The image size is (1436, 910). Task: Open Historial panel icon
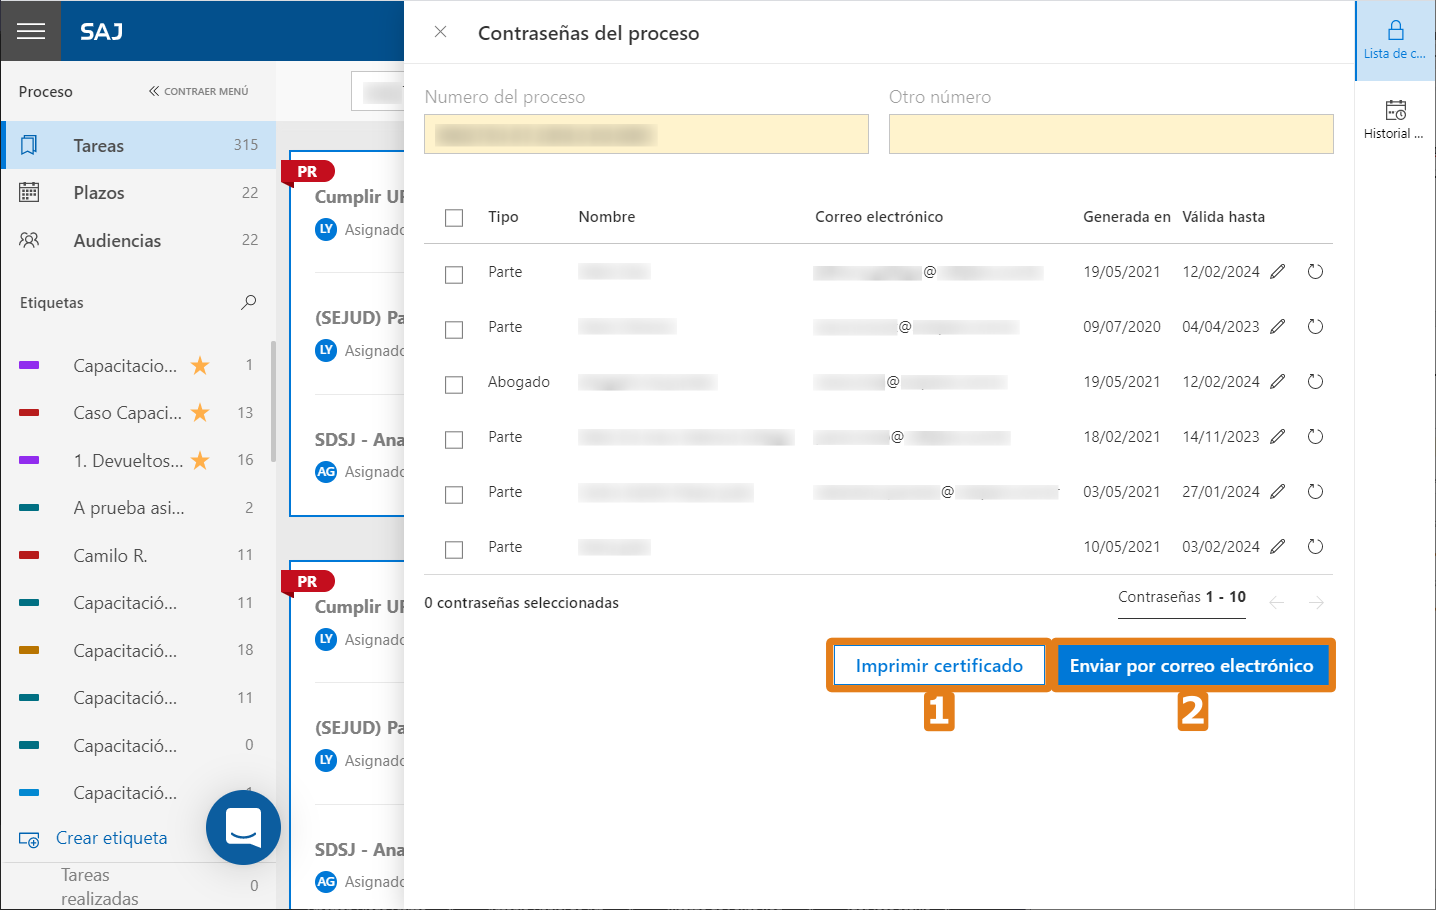click(1395, 120)
